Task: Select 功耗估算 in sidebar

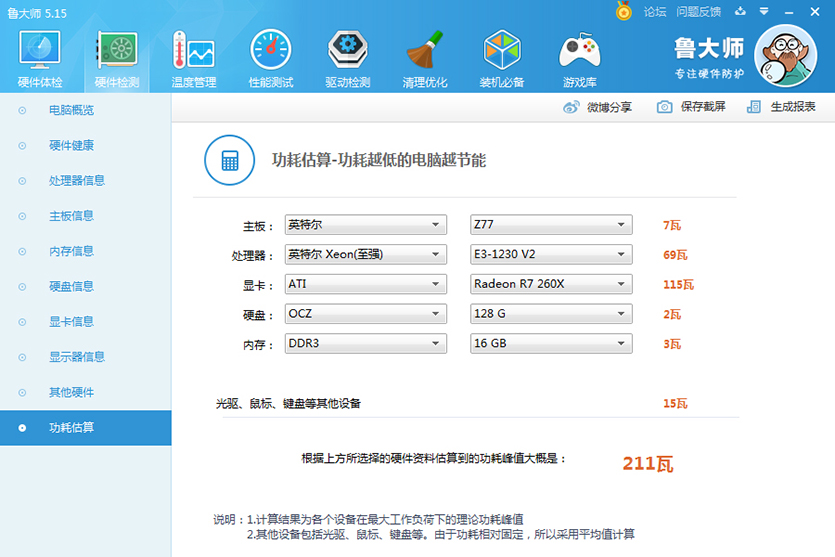Action: pos(85,428)
